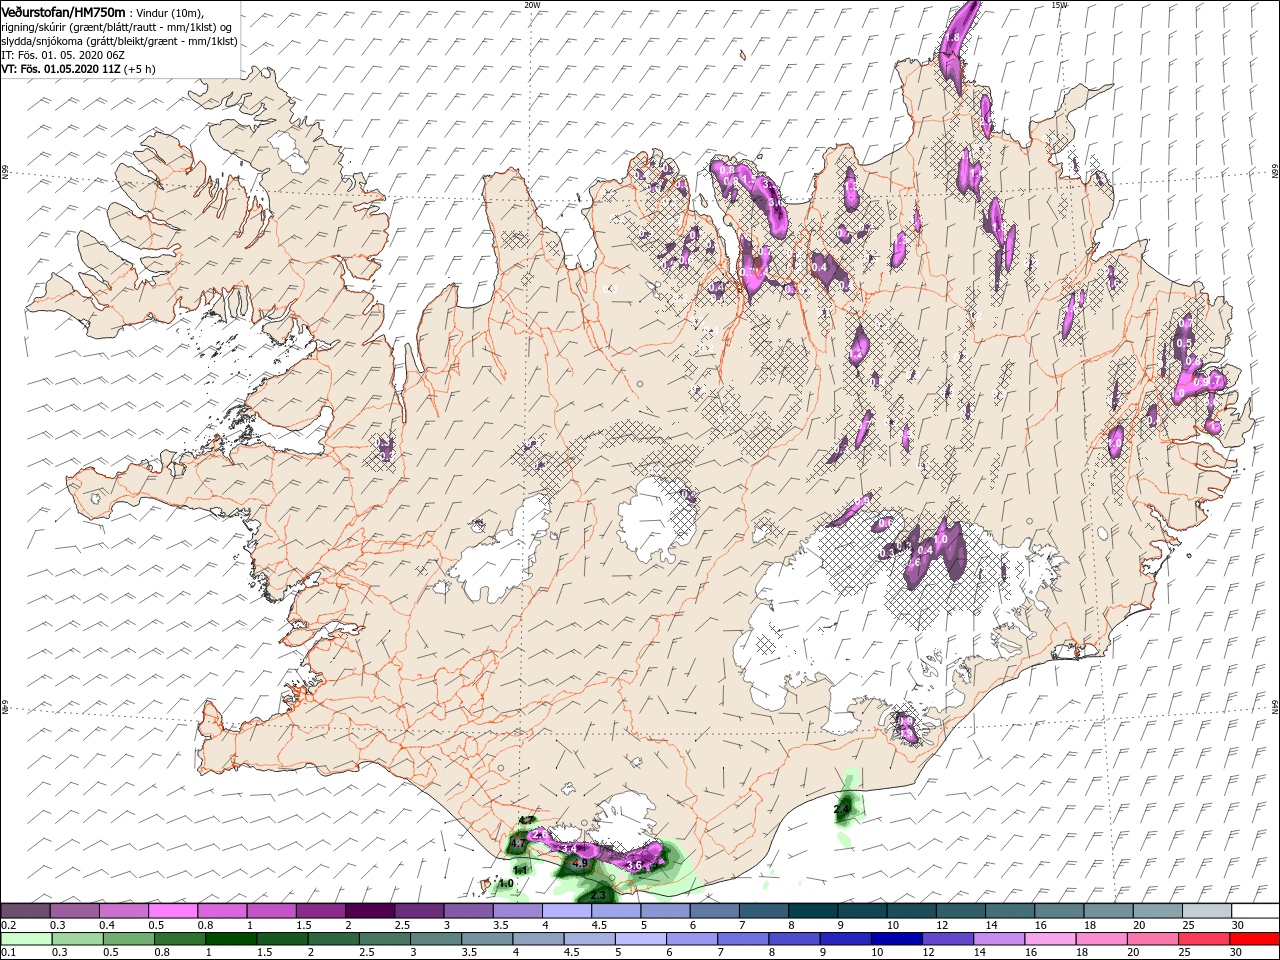Viewport: 1280px width, 960px height.
Task: Pick lower scale dark green swatch between 1 and 1.5
Action: (231, 939)
